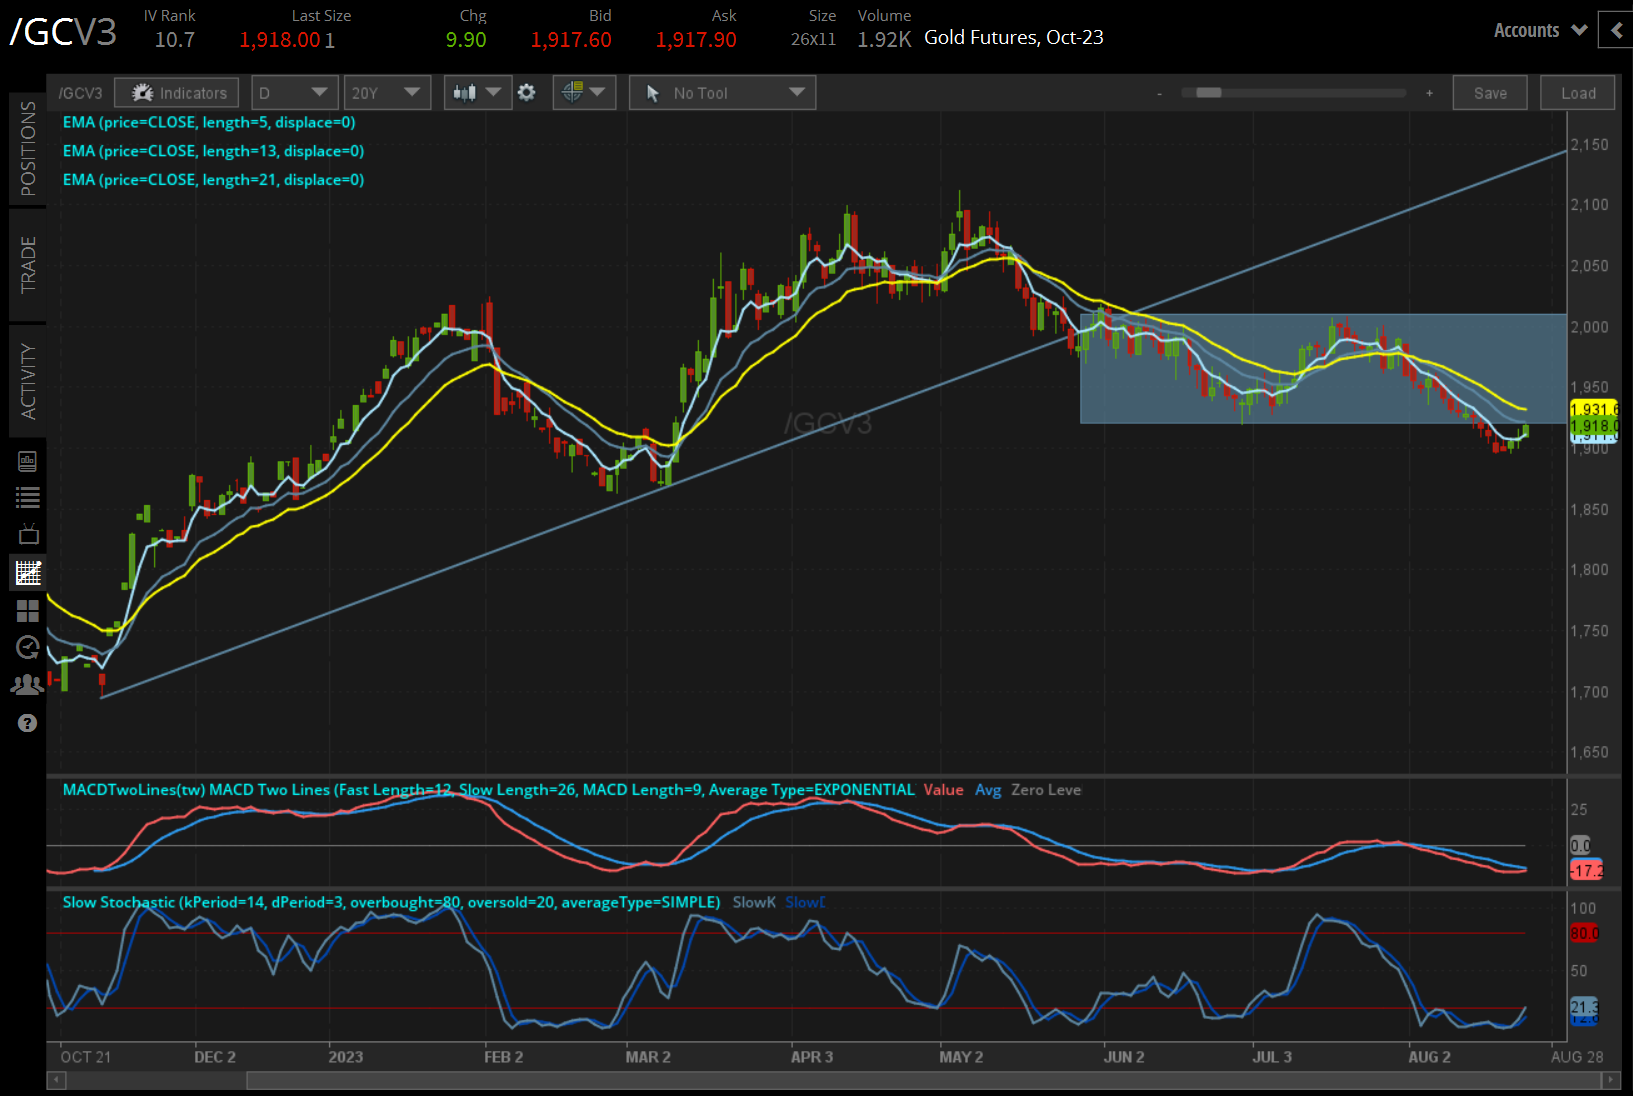Select the charts grid icon in sidebar
This screenshot has width=1633, height=1096.
(28, 573)
